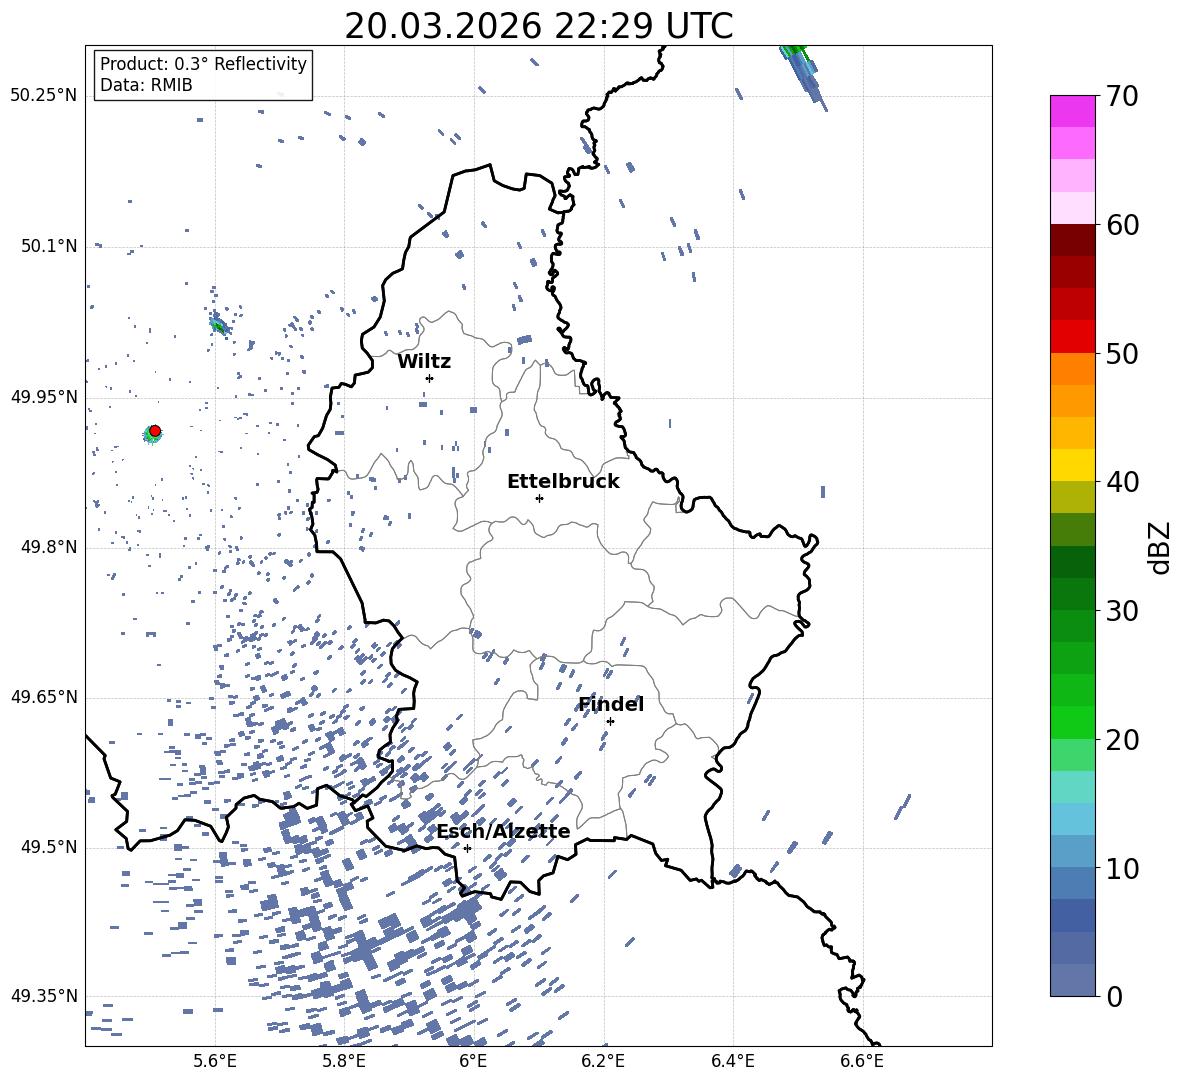Click the 10 dBZ colorbar label
This screenshot has height=1081, width=1184.
[x=1122, y=868]
